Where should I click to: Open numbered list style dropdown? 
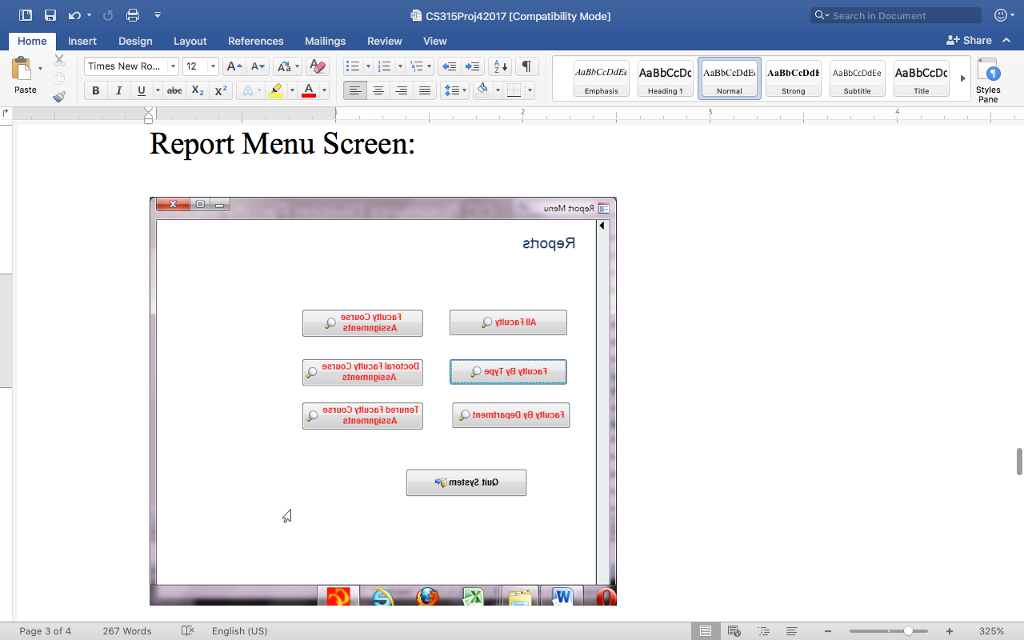coord(400,66)
